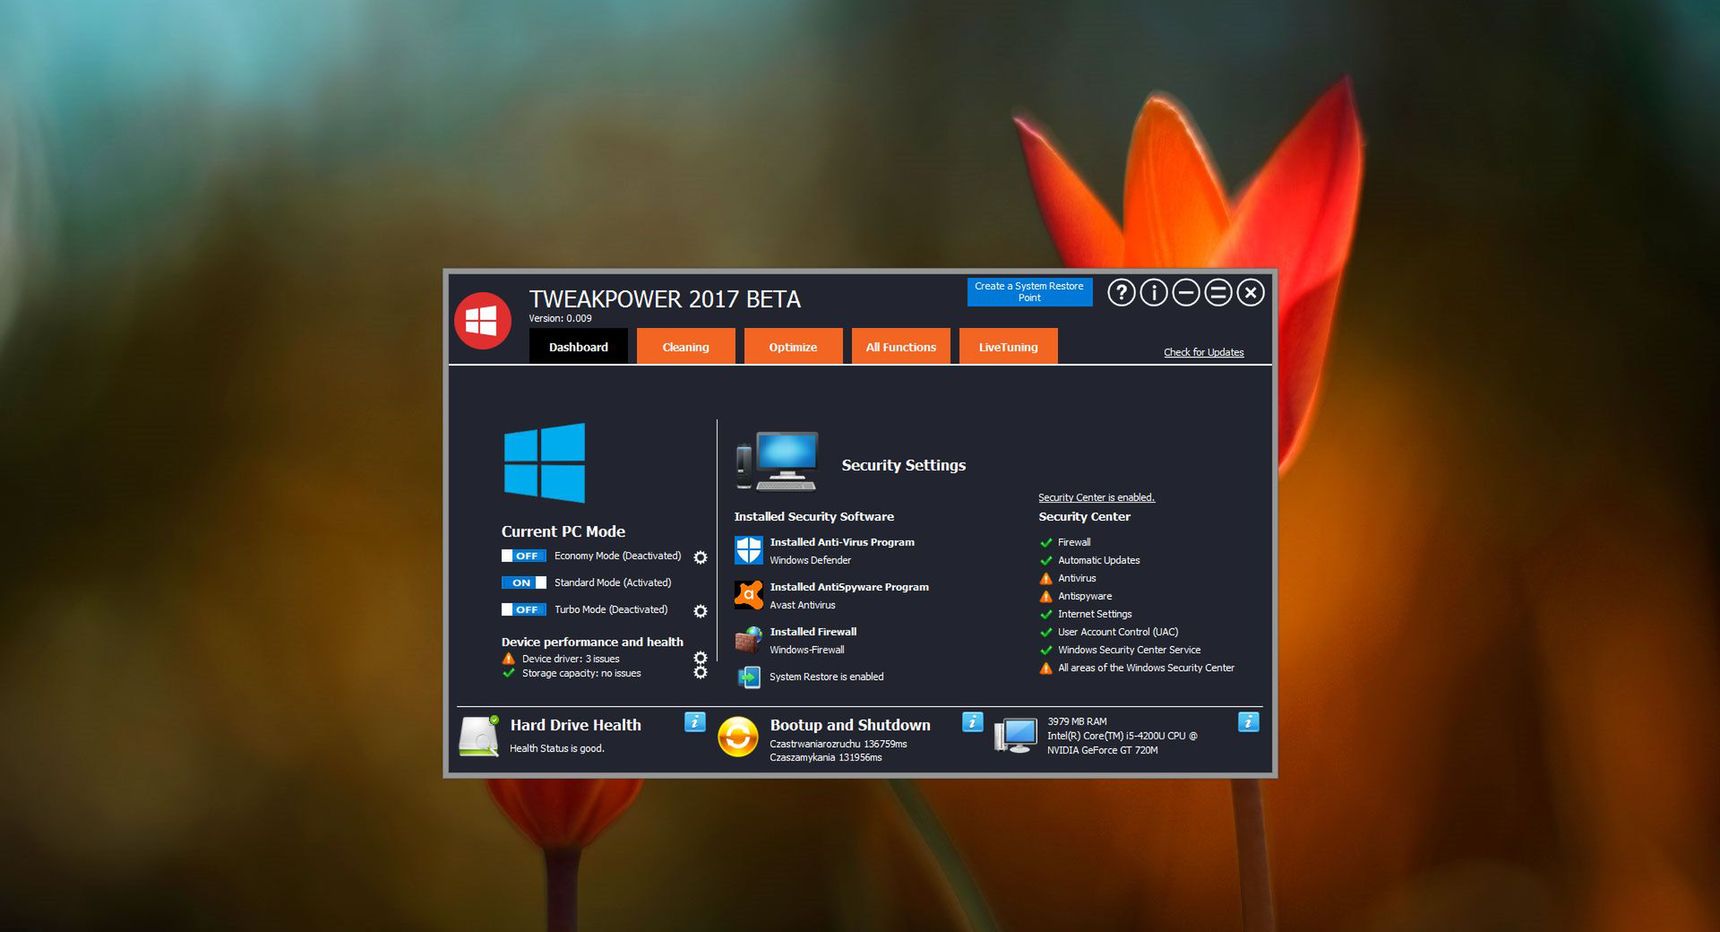
Task: Select the LiveTuning tab
Action: click(x=1008, y=346)
